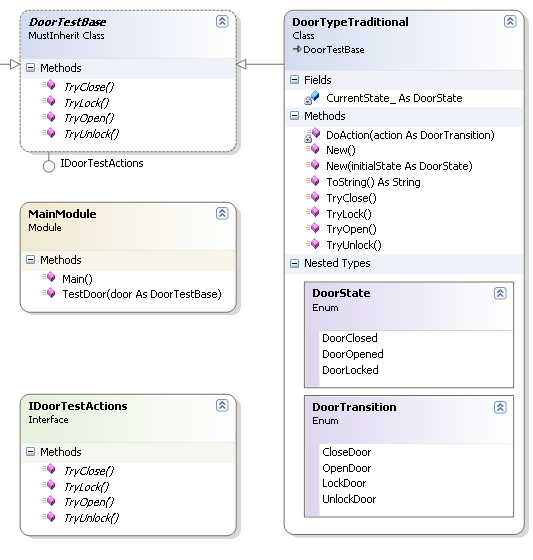Select the IDoorTestActions interface title

[x=78, y=406]
